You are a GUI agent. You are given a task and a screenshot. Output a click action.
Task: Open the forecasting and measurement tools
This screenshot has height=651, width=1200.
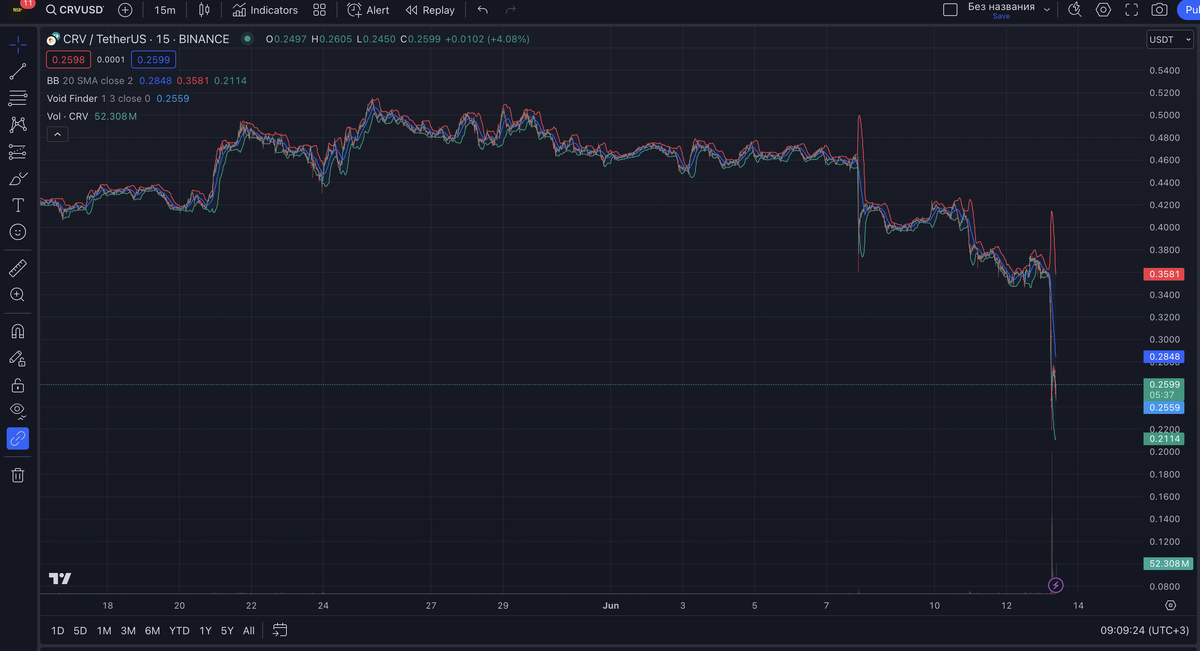[17, 152]
